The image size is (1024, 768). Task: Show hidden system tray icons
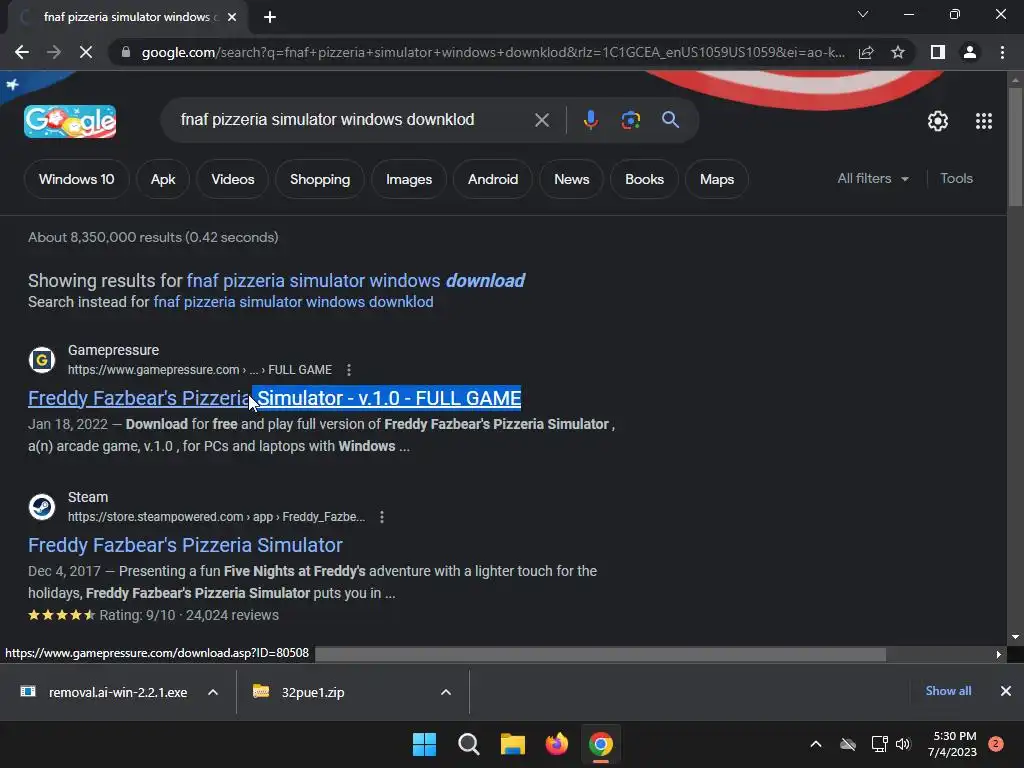pos(816,744)
